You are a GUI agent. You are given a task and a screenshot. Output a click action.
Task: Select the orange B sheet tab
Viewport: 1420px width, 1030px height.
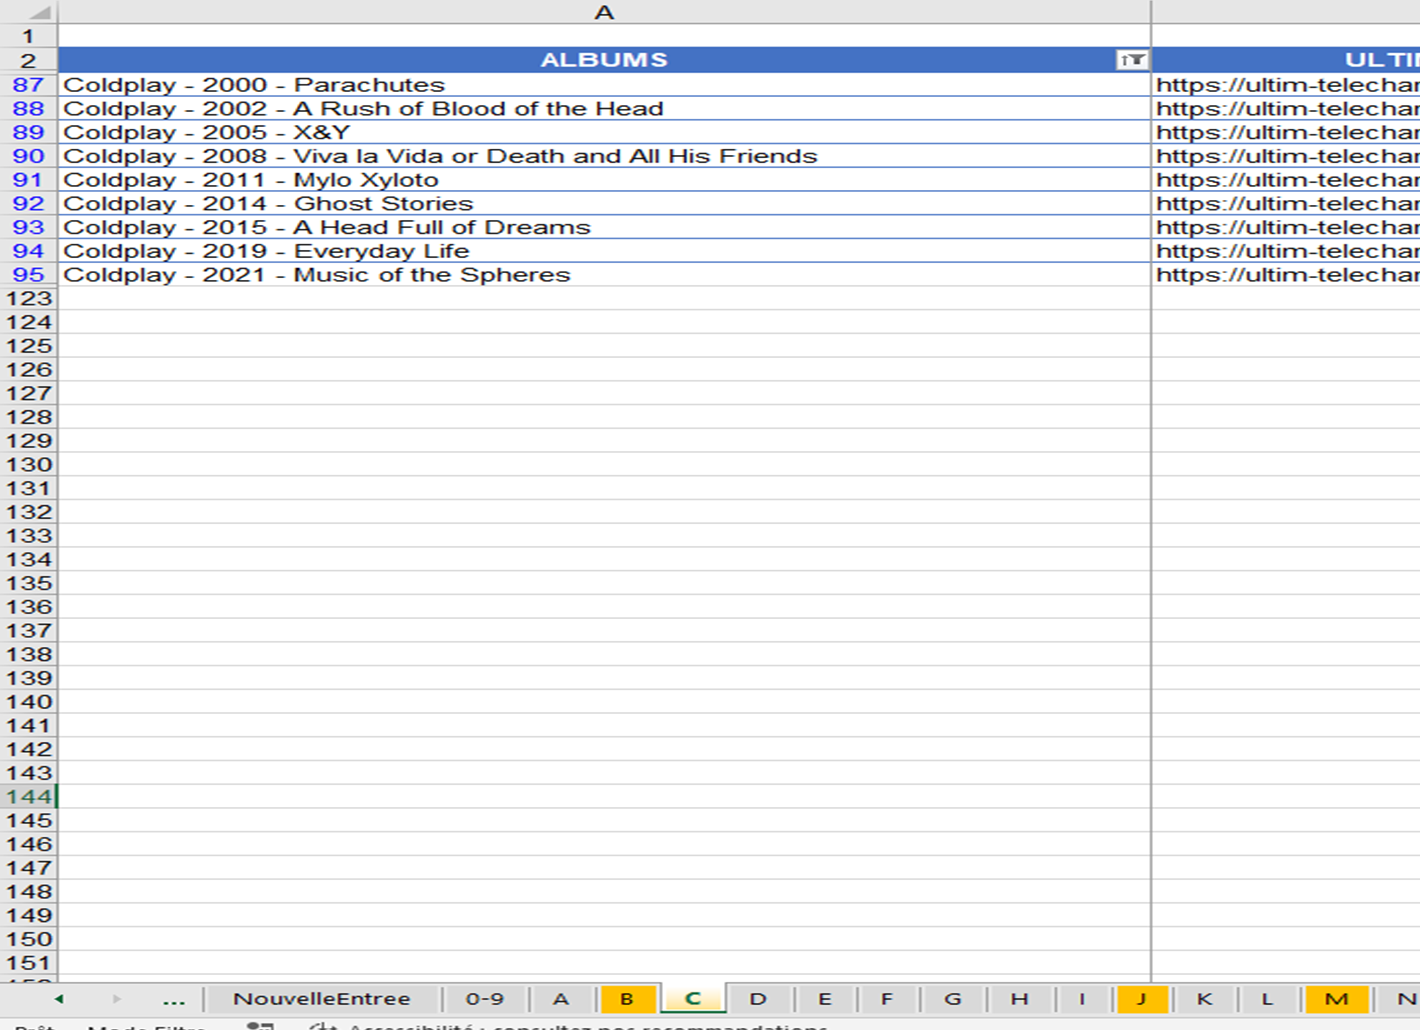(x=627, y=999)
